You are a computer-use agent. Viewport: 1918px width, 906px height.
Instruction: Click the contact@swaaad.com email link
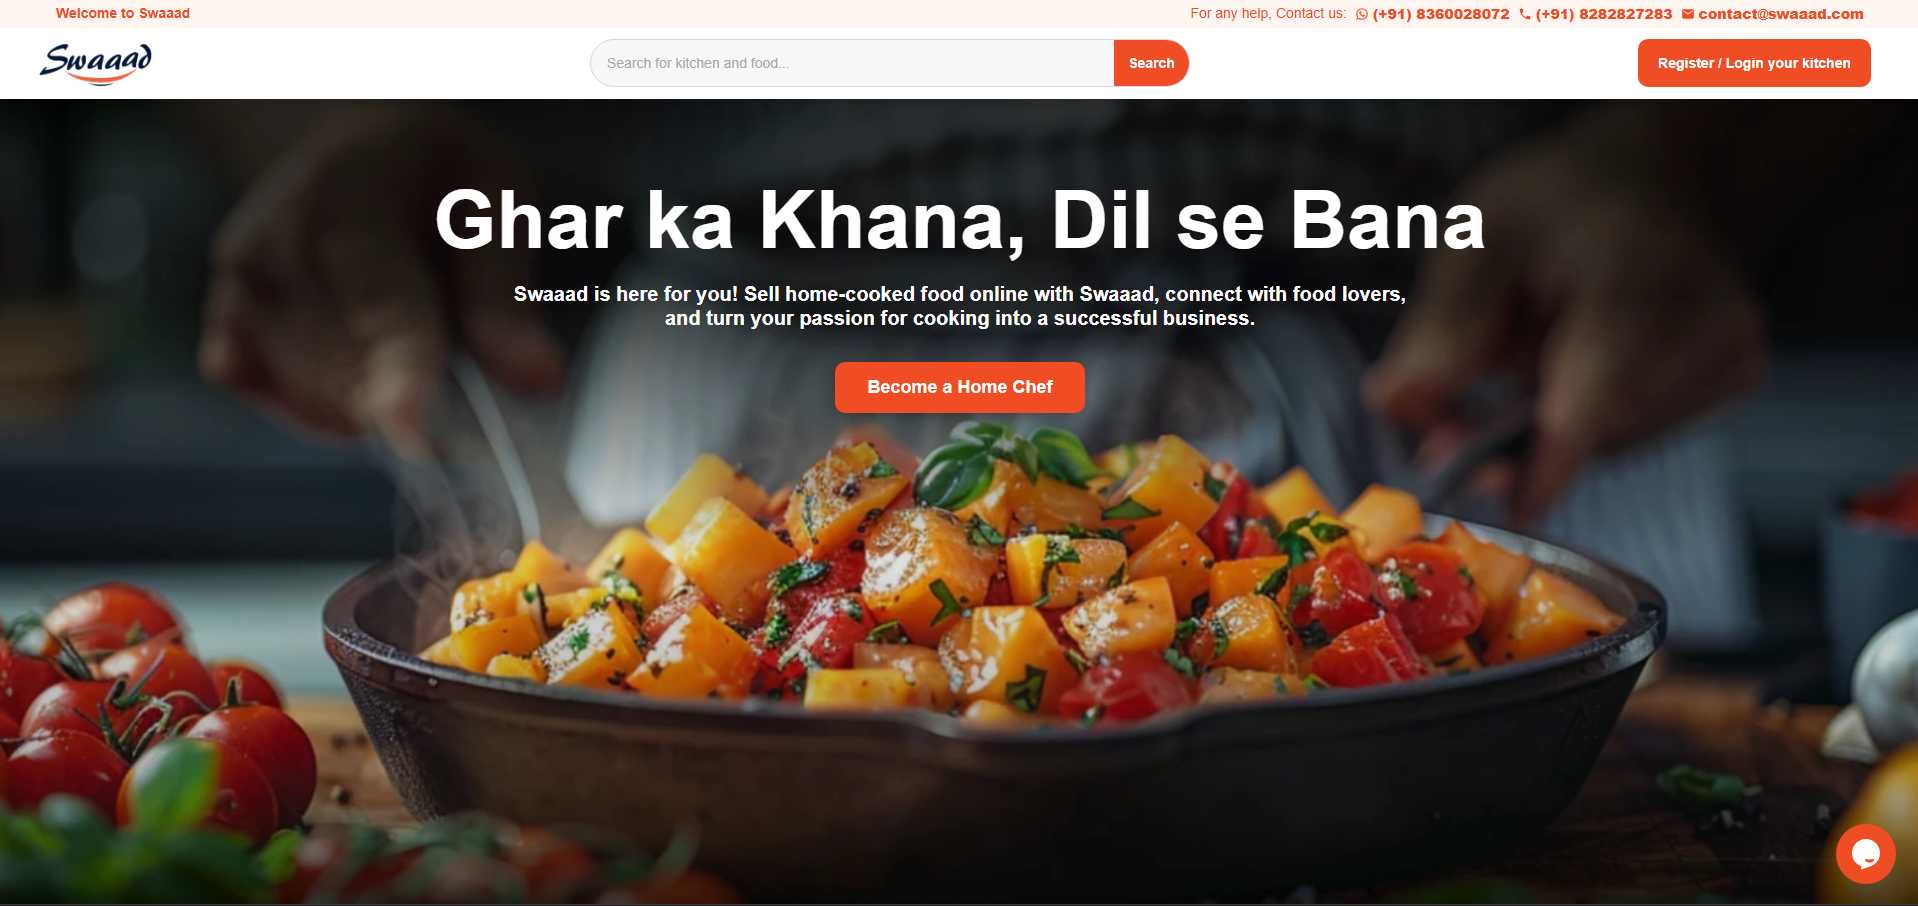(x=1780, y=14)
